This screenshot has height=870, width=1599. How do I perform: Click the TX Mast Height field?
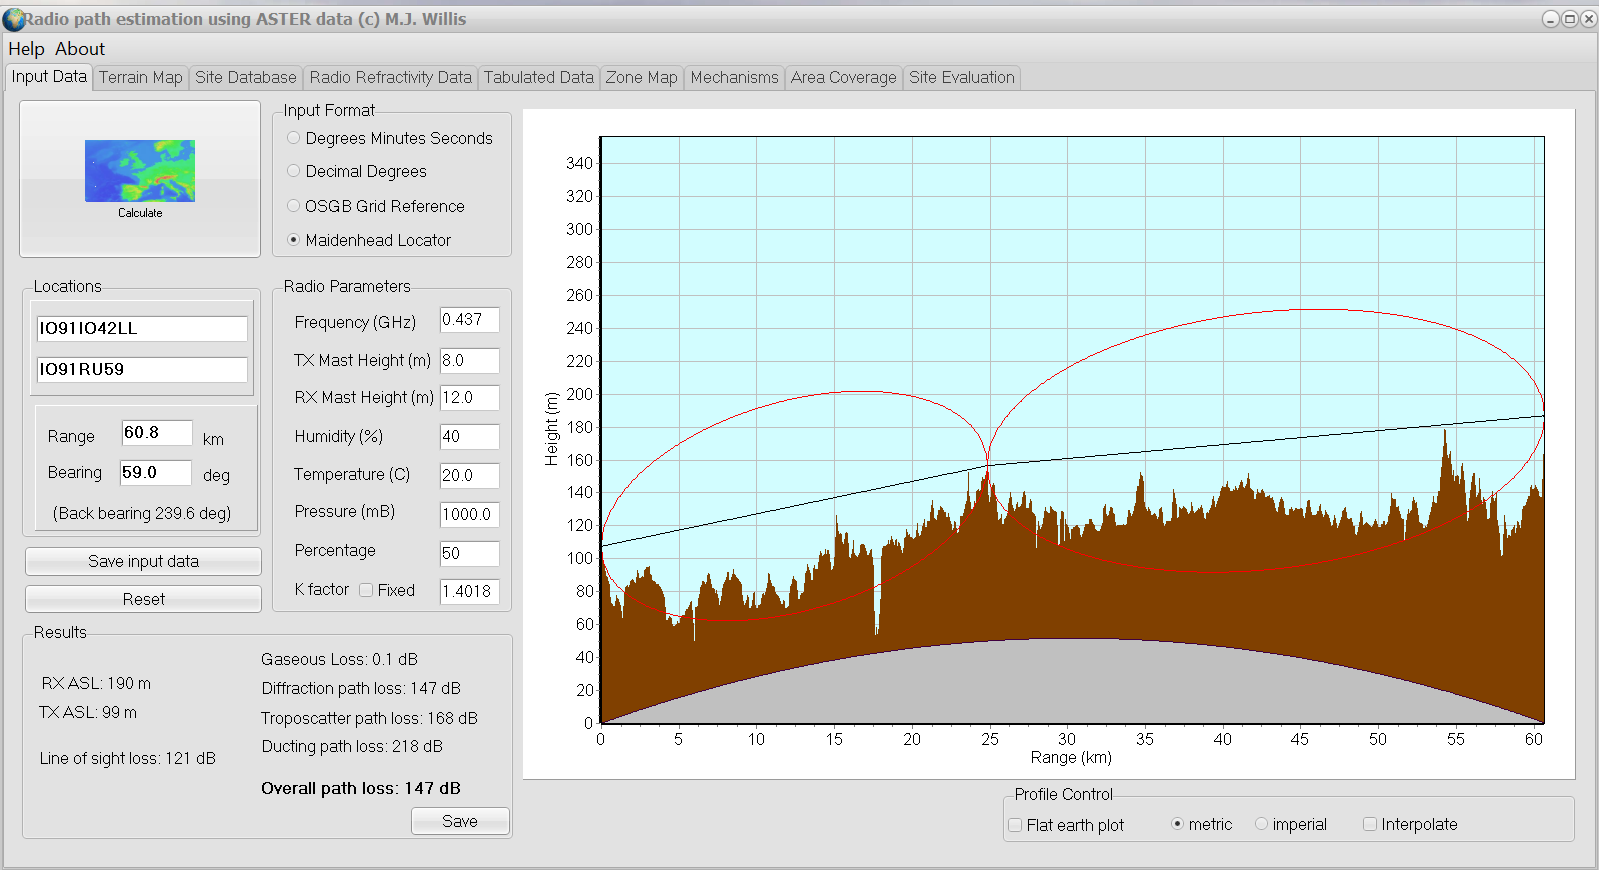coord(469,361)
